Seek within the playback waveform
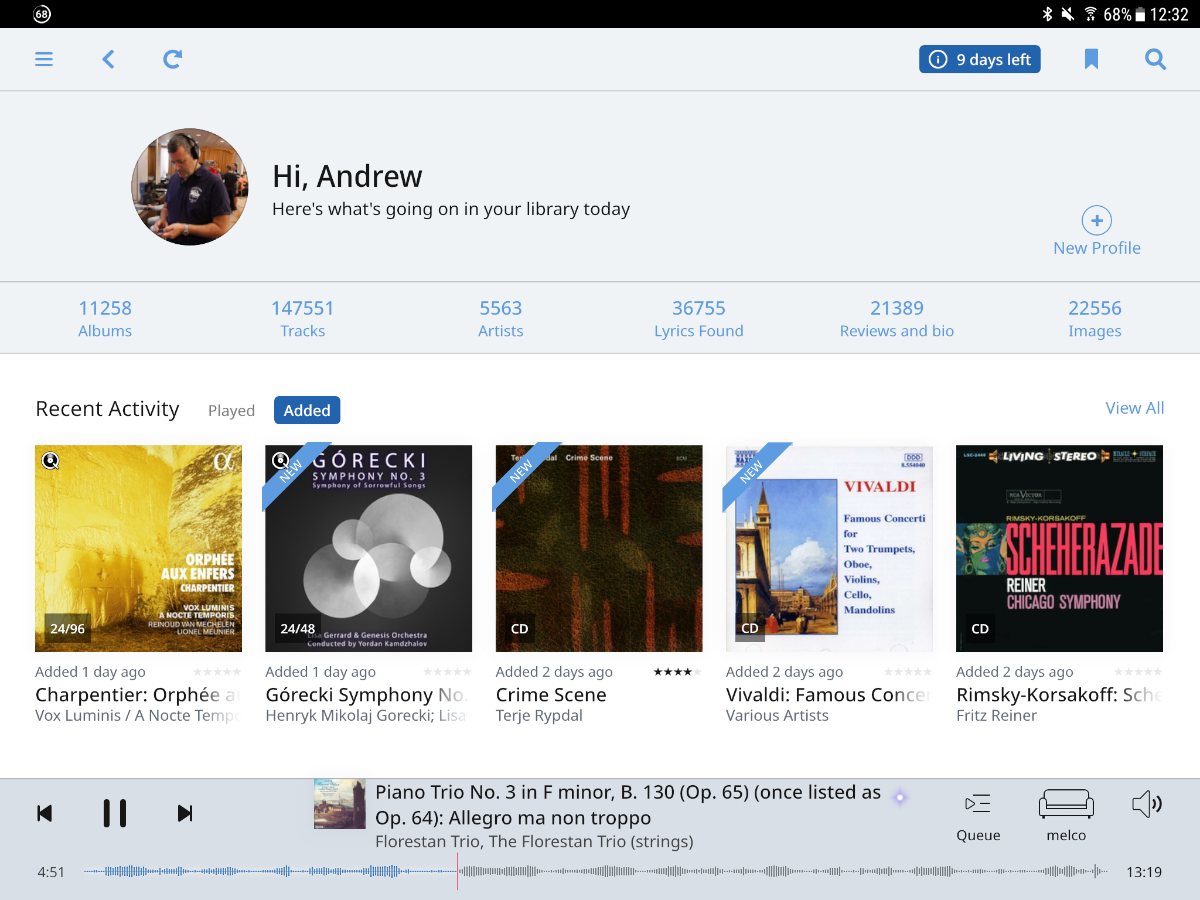This screenshot has width=1200, height=900. click(x=600, y=871)
